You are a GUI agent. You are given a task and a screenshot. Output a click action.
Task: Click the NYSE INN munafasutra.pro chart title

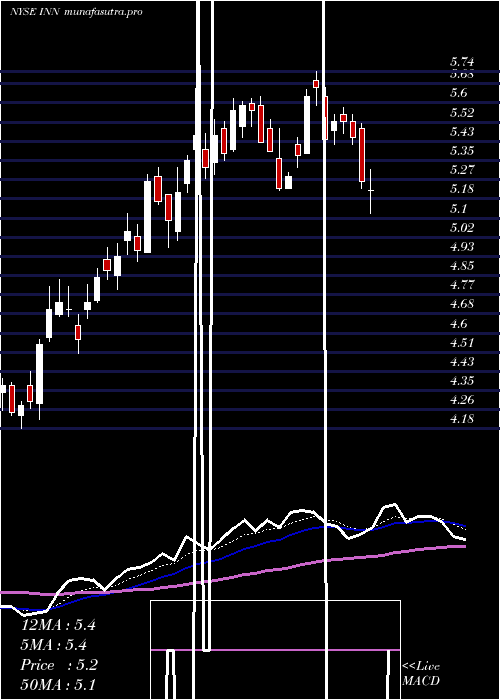pos(76,12)
